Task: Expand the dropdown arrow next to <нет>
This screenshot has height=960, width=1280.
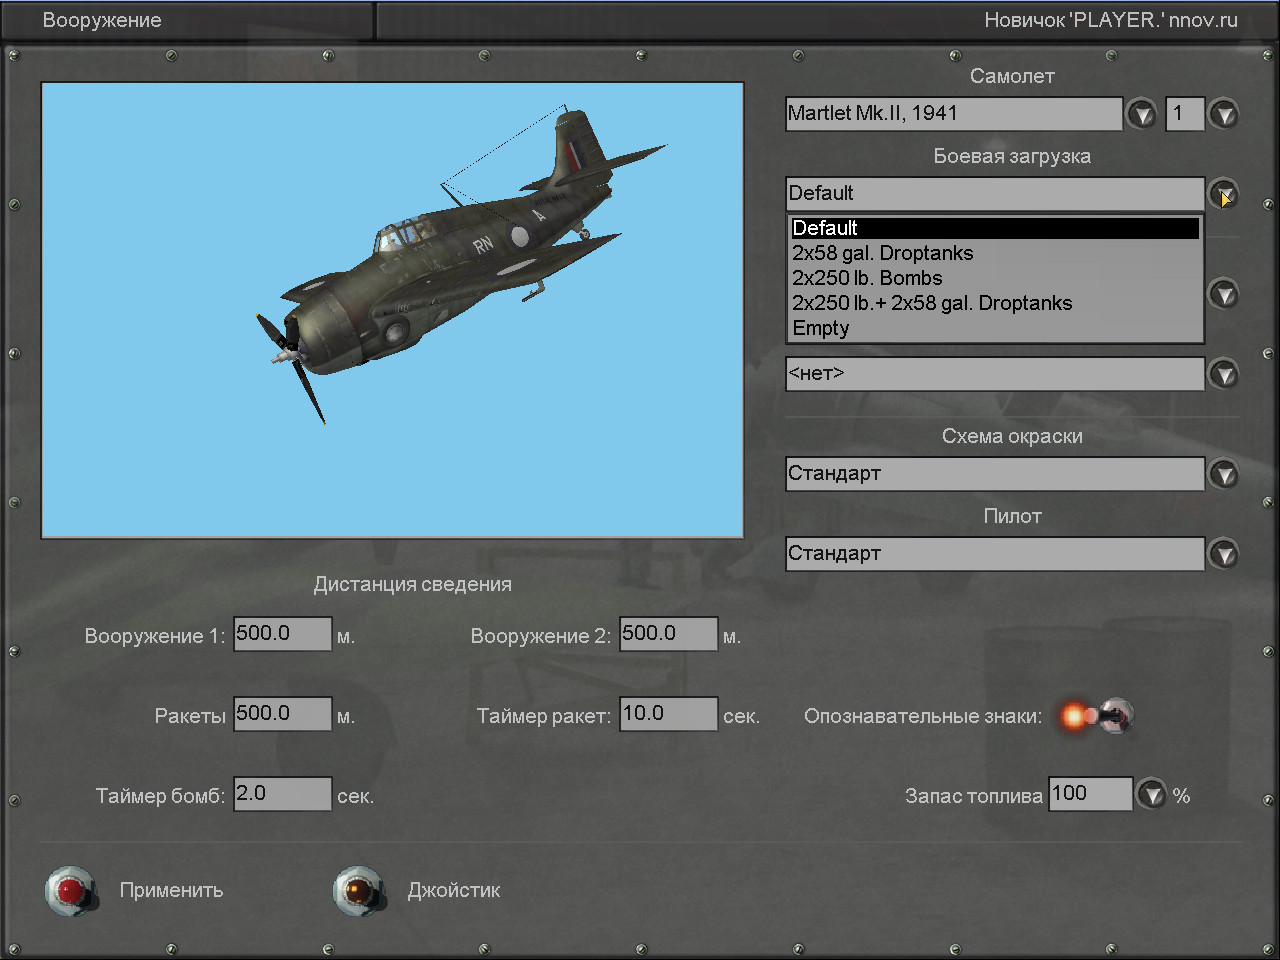Action: pyautogui.click(x=1223, y=374)
